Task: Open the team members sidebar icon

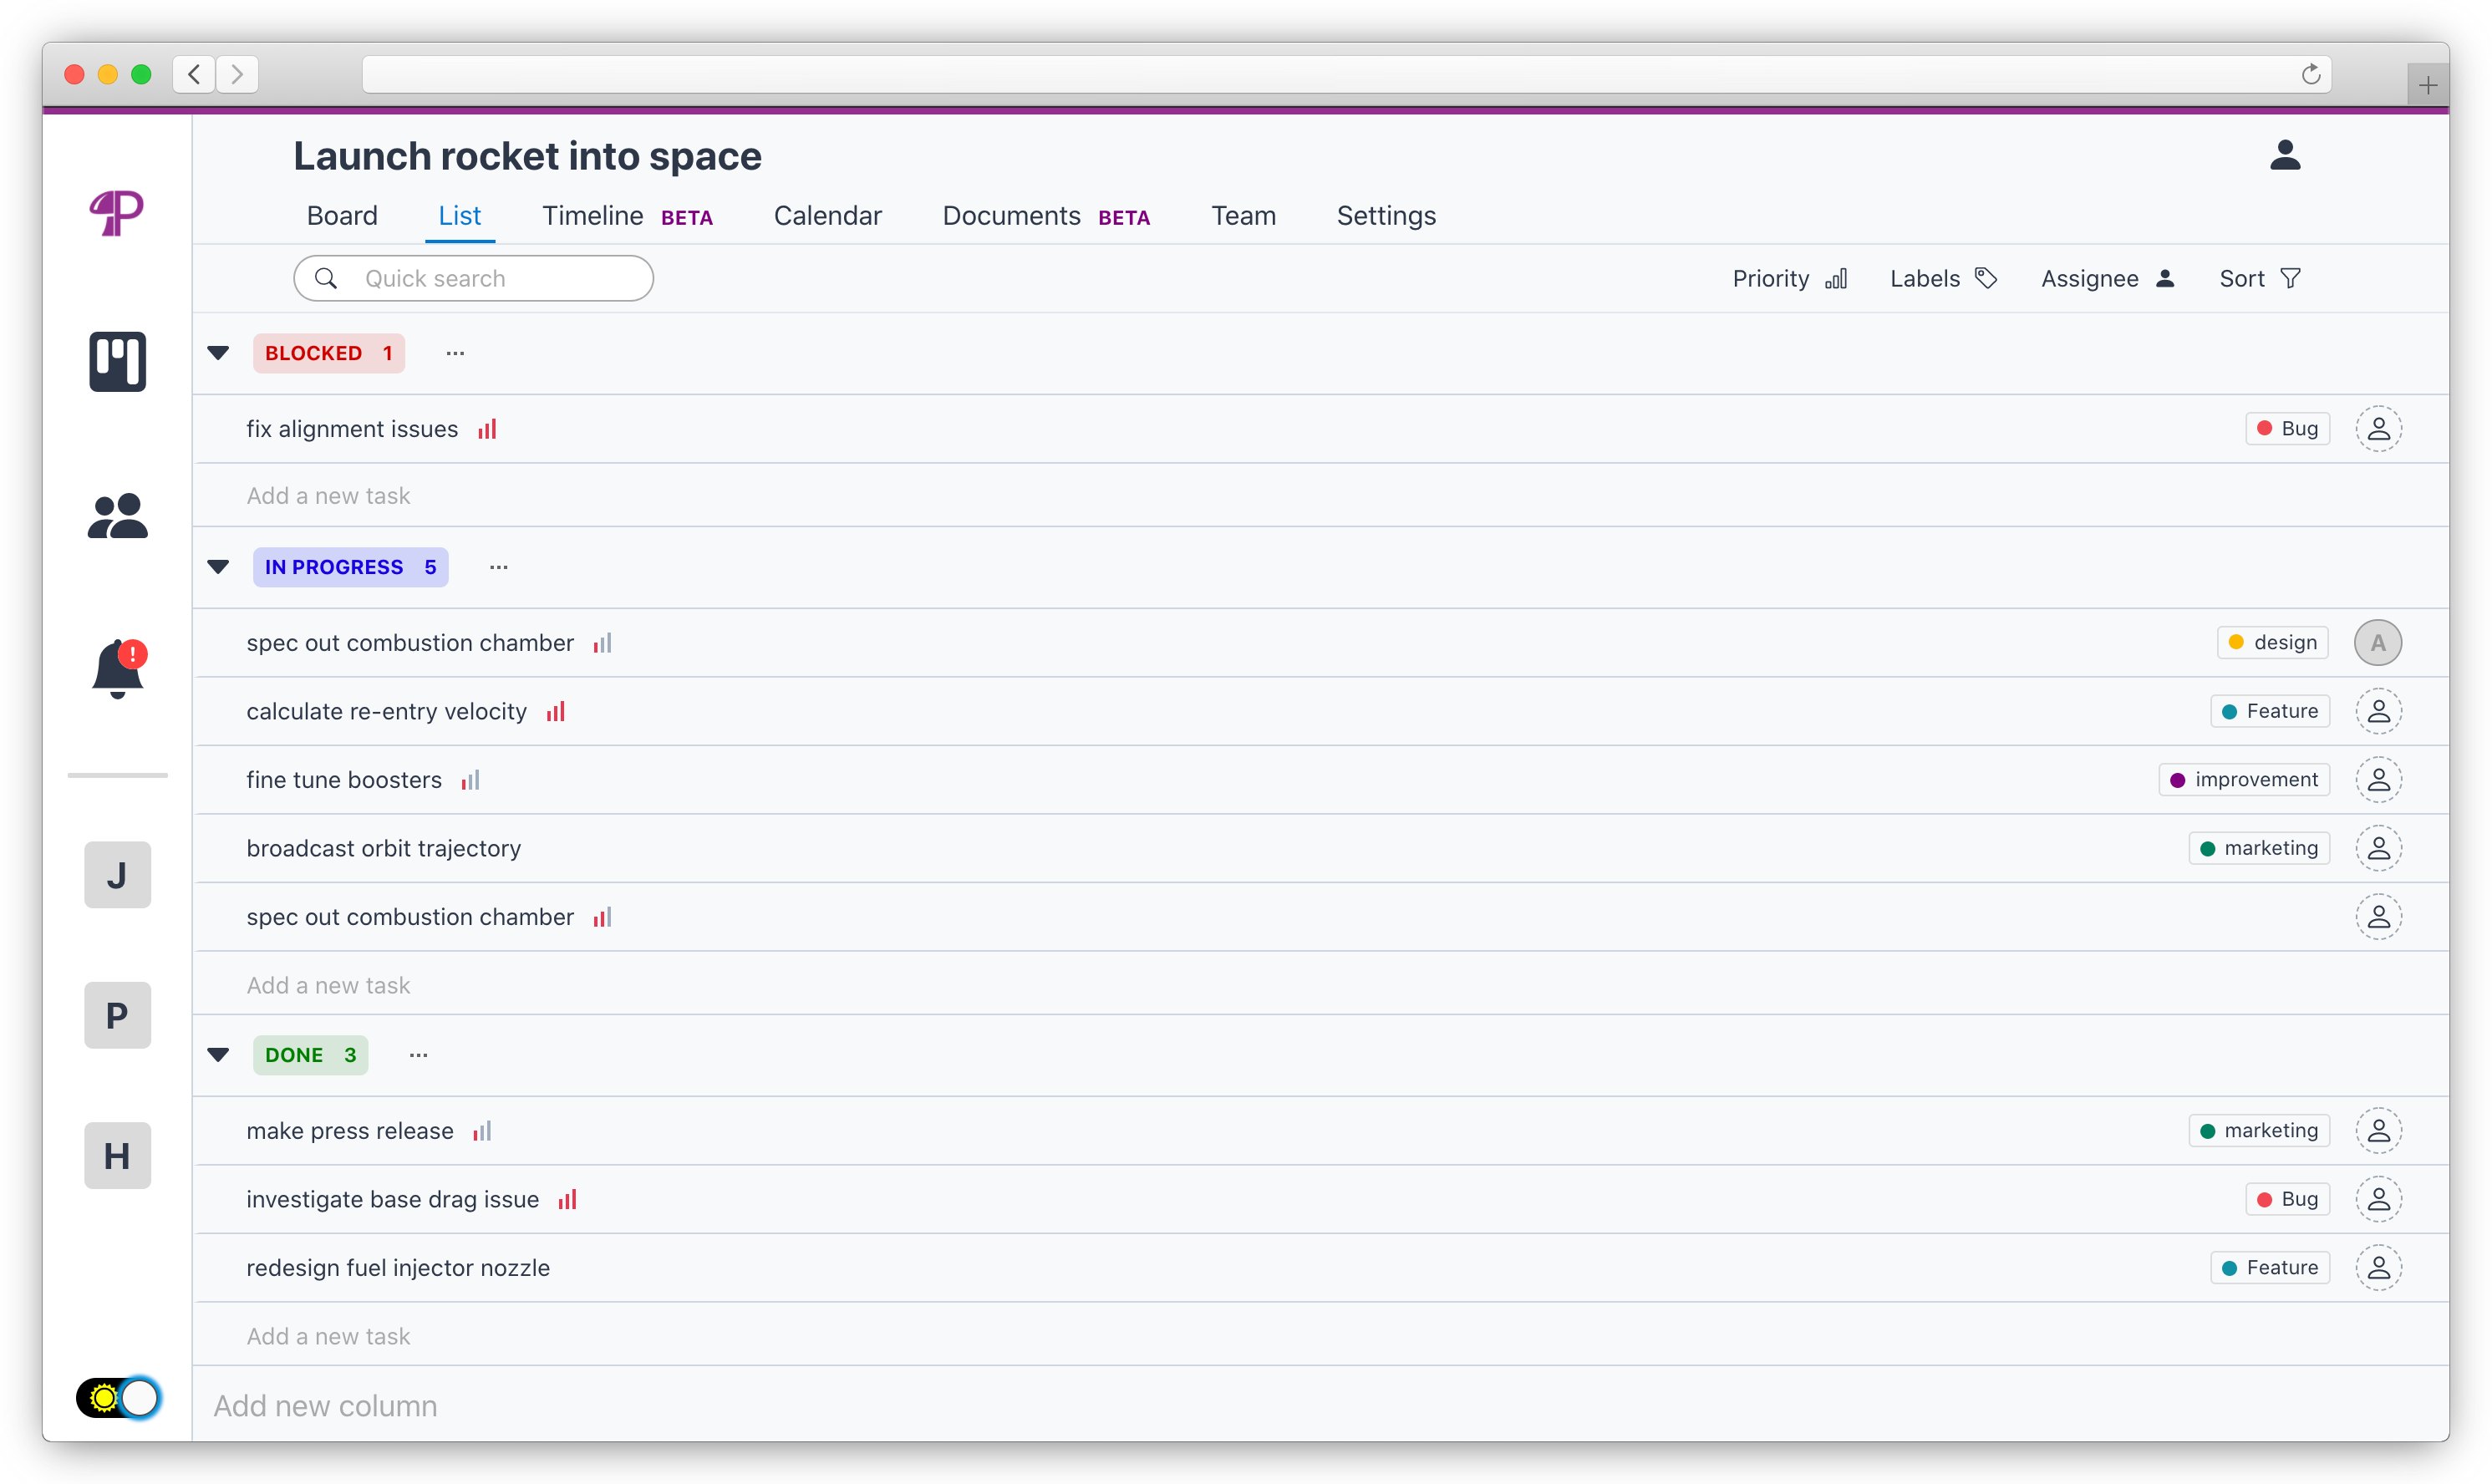Action: click(x=117, y=516)
